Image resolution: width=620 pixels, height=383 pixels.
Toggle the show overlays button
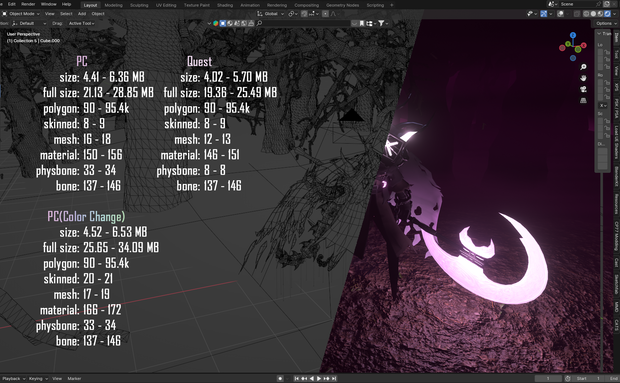tap(560, 14)
